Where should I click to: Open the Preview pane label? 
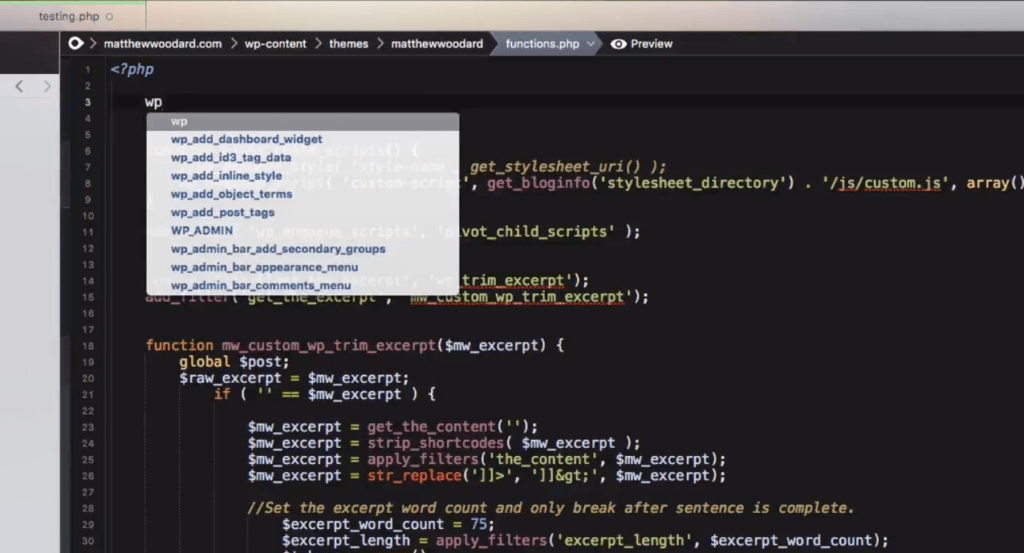(651, 44)
